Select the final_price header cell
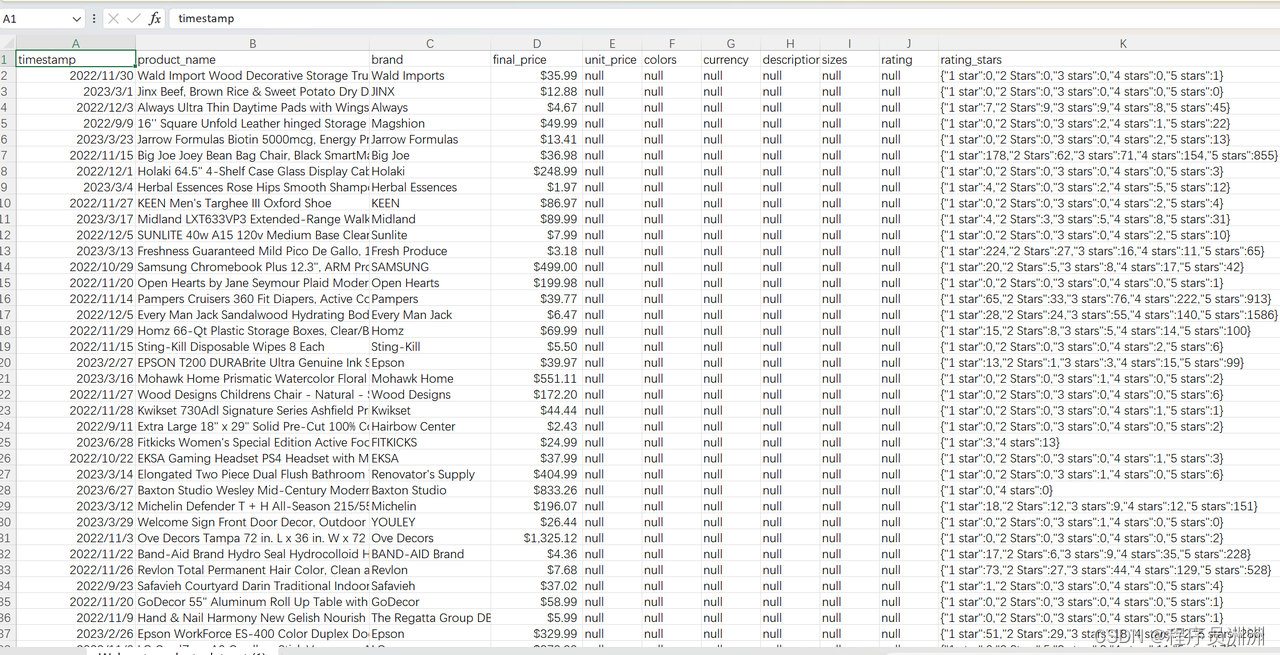Screen dimensions: 1280x655 point(537,60)
